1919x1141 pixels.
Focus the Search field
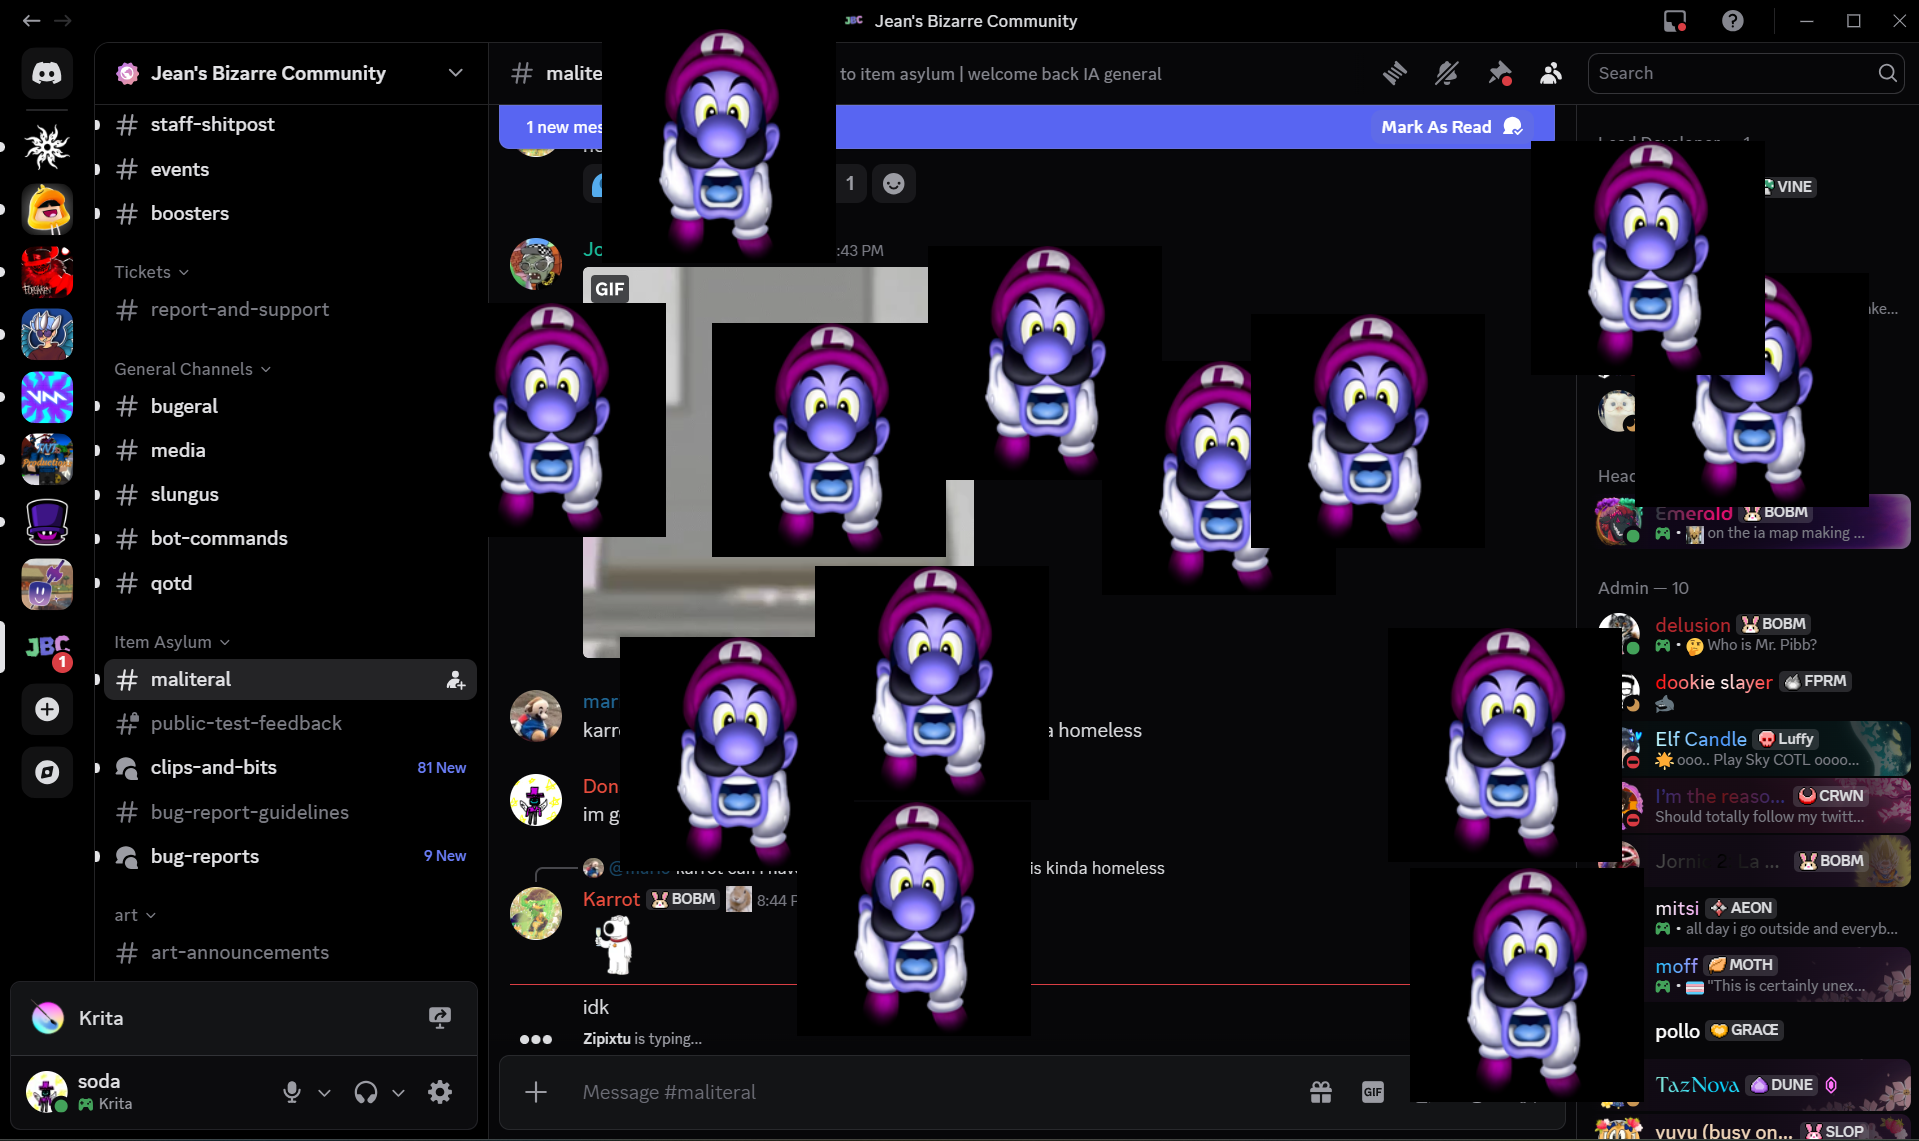click(x=1746, y=73)
